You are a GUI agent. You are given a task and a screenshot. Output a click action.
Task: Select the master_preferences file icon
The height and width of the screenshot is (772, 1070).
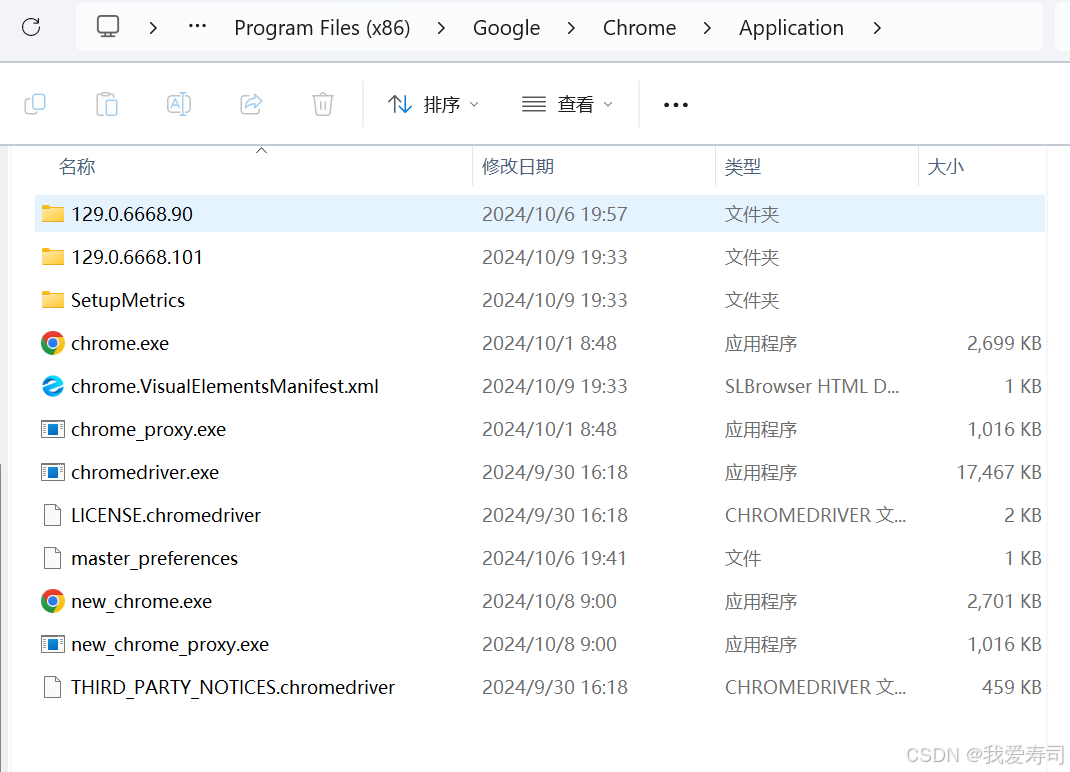point(53,558)
